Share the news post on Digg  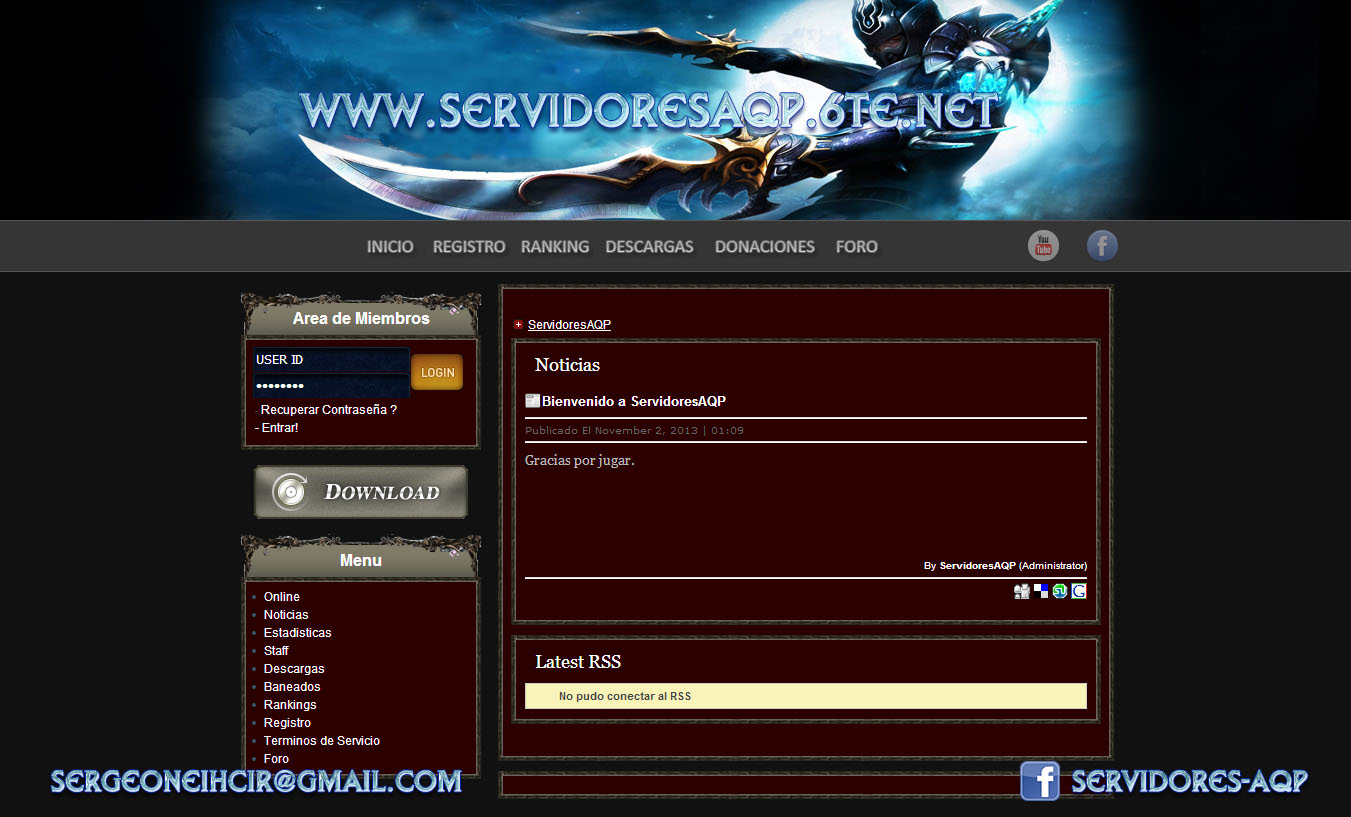tap(1022, 591)
